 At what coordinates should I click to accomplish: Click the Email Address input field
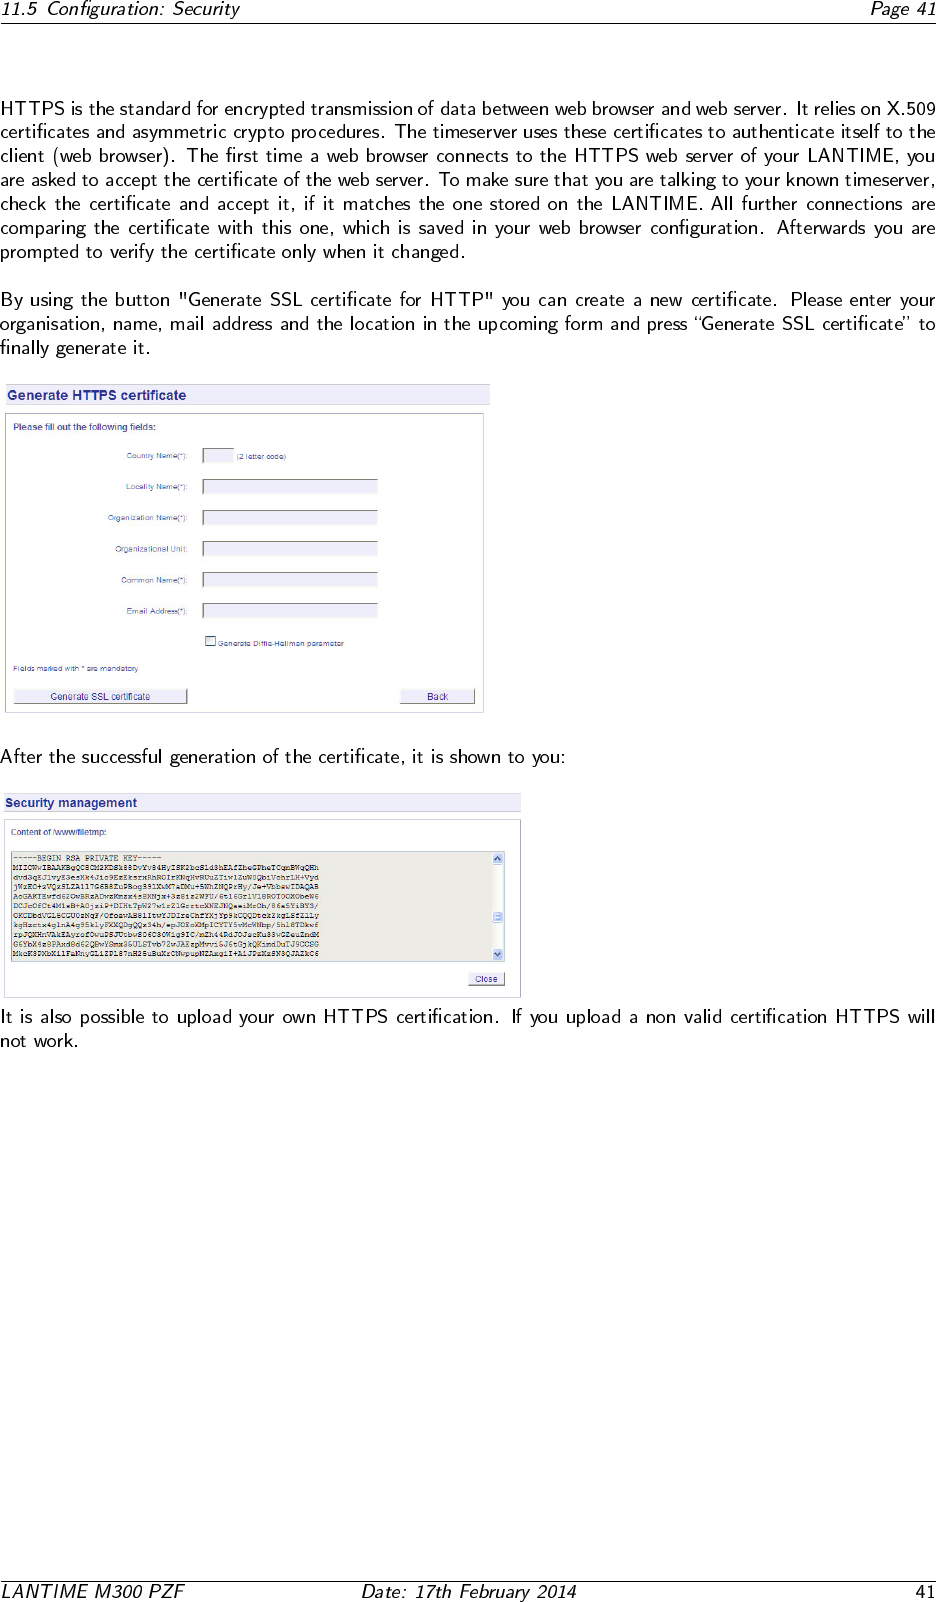[x=290, y=611]
